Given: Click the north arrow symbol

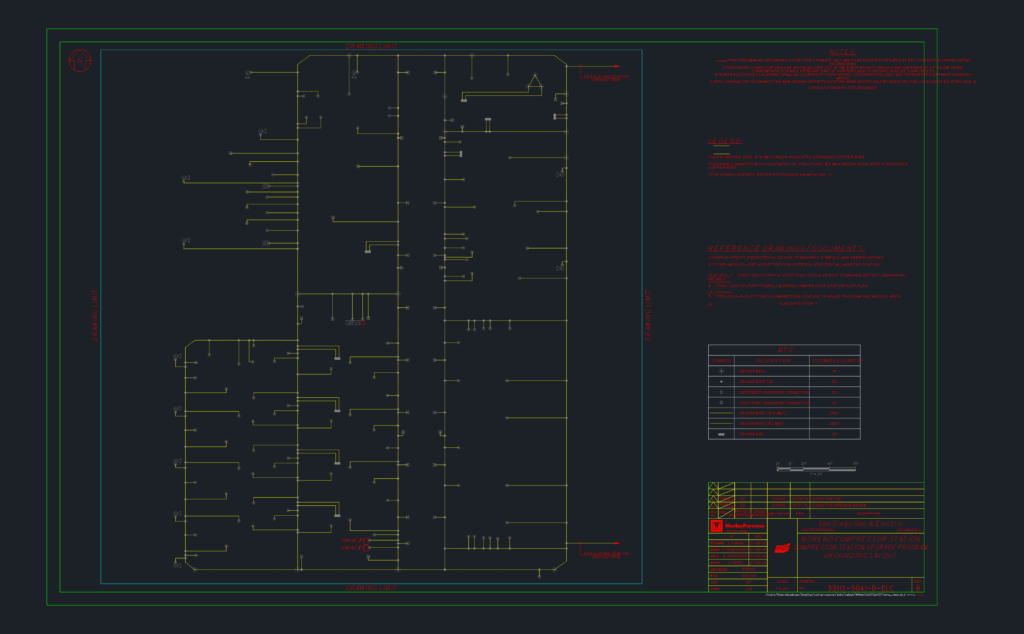Looking at the screenshot, I should tap(80, 61).
